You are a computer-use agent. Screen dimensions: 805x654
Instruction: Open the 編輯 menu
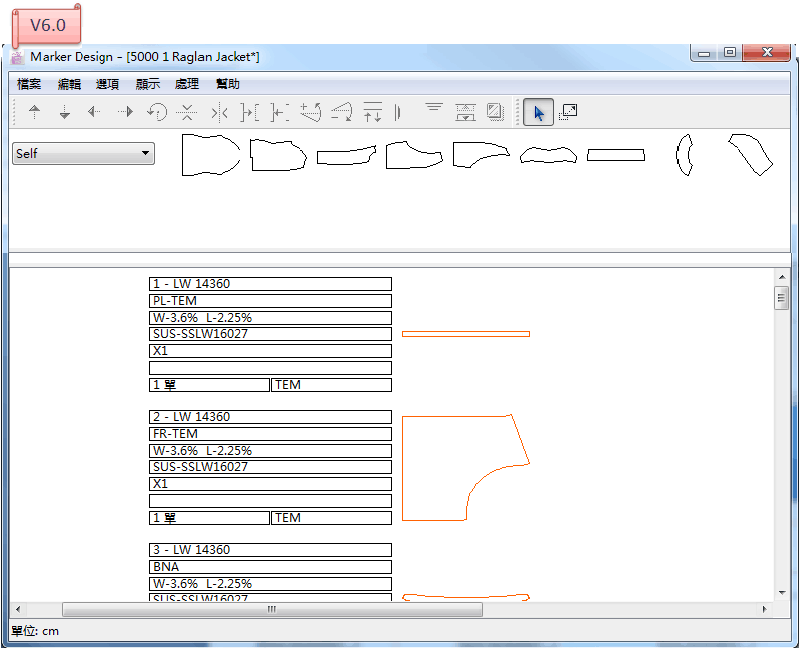(69, 84)
